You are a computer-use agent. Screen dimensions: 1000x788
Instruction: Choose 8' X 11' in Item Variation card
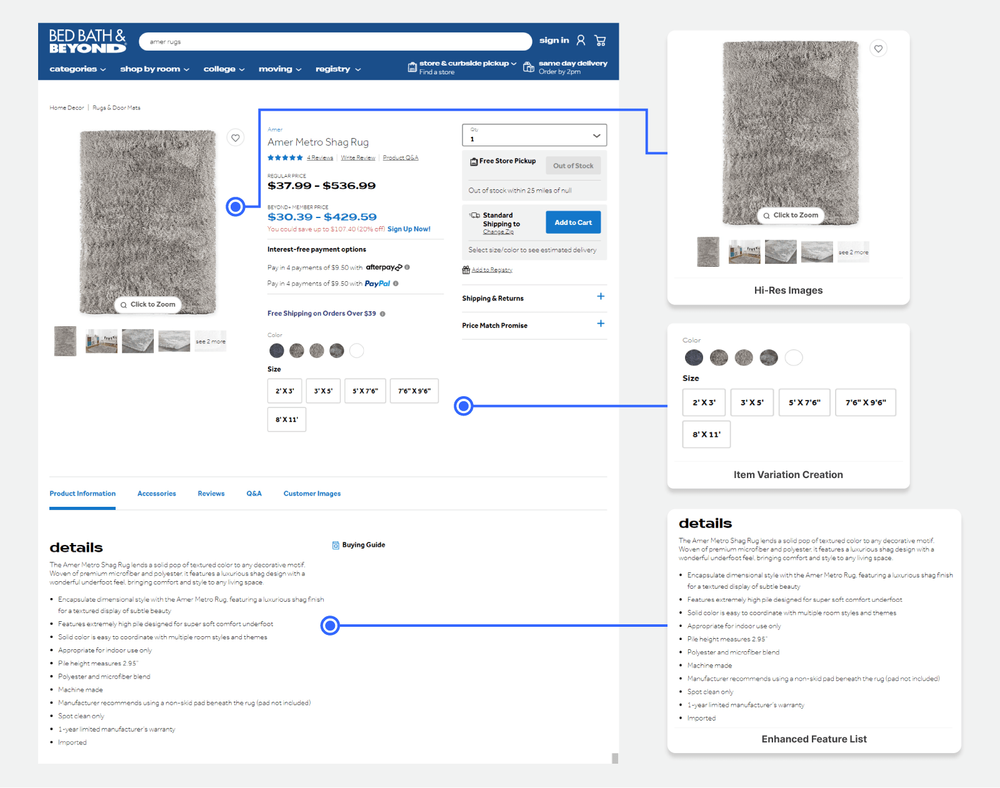pos(707,434)
